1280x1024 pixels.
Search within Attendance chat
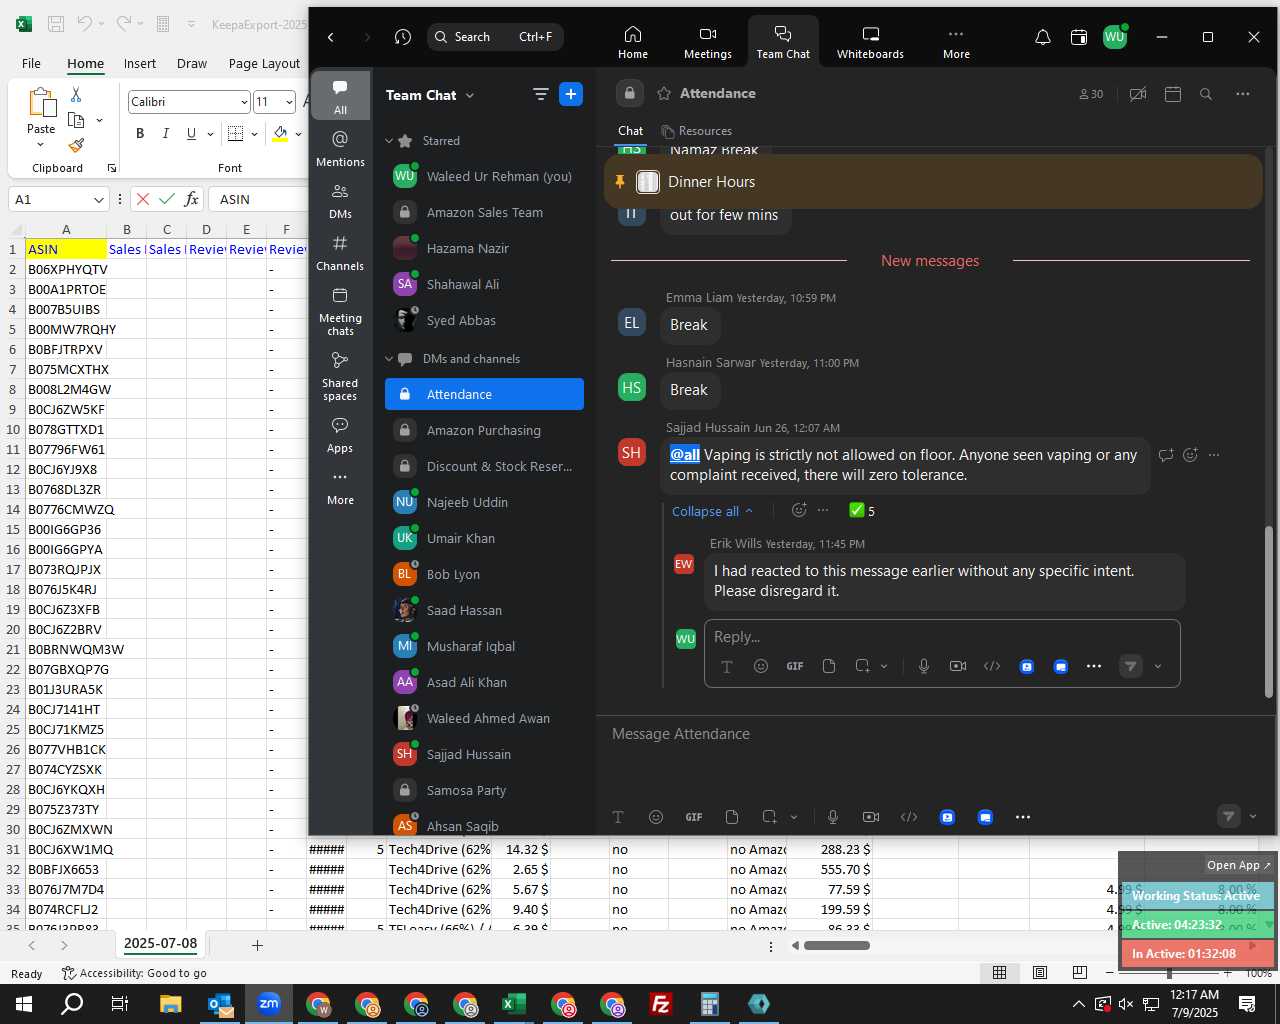point(1206,94)
